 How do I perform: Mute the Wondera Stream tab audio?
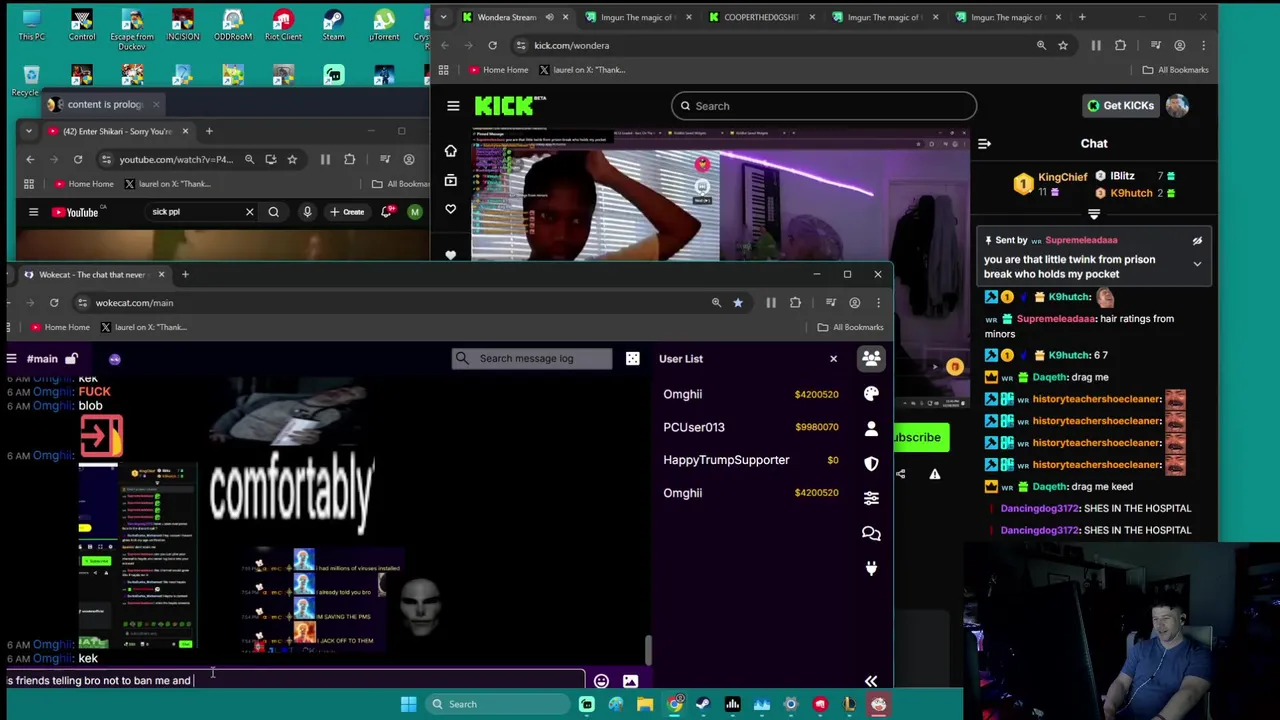549,17
